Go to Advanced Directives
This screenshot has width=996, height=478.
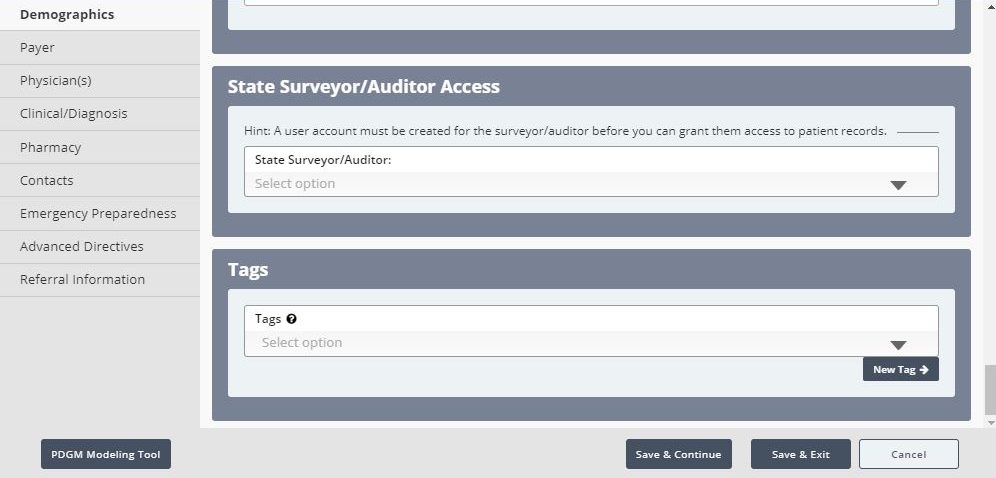[x=81, y=247]
